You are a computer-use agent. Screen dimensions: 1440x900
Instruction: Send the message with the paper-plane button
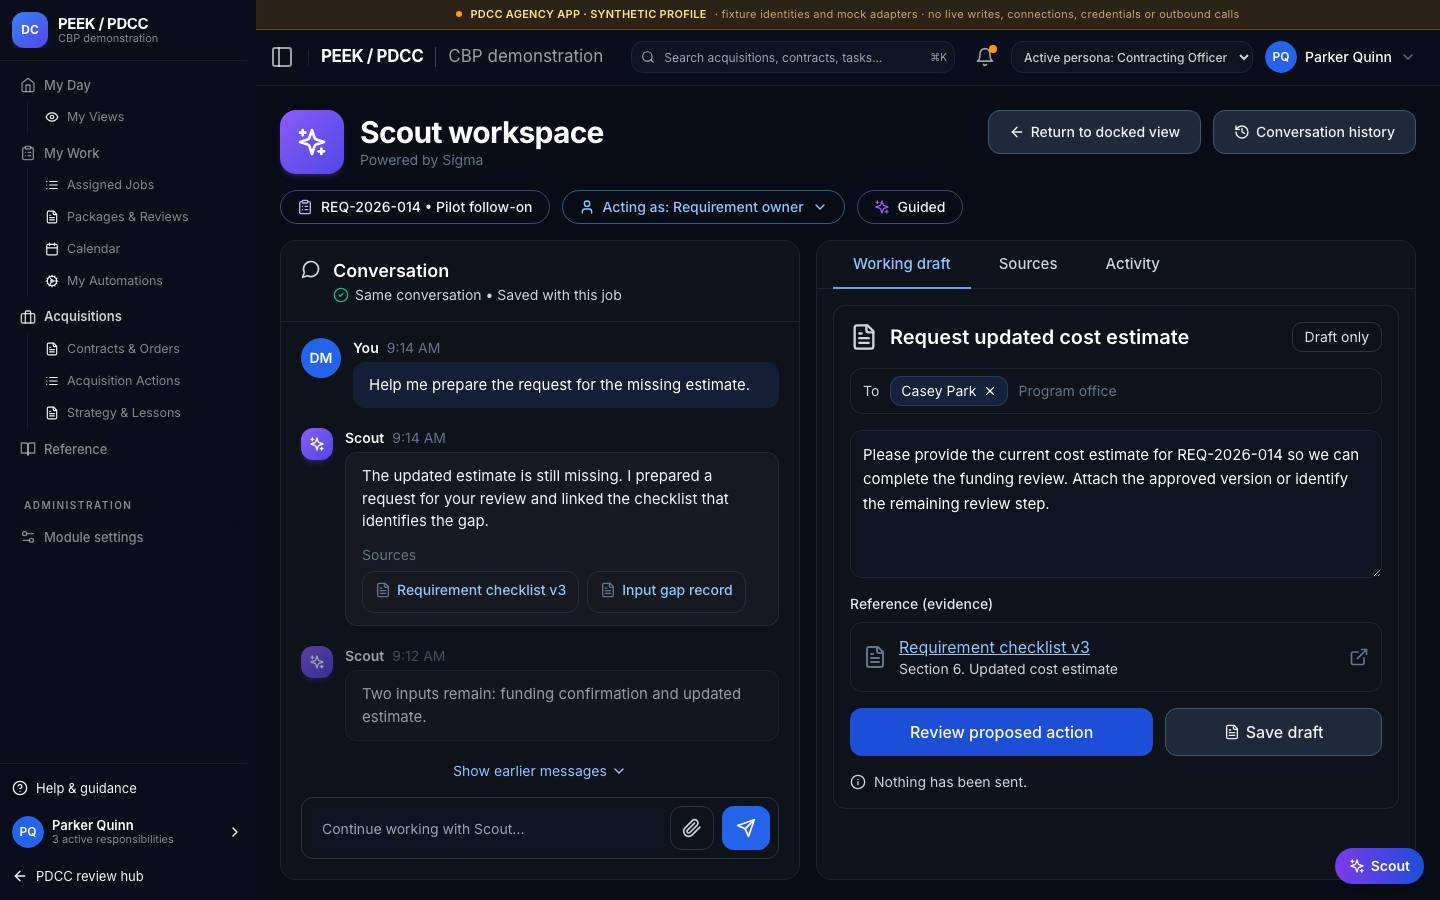pos(746,828)
